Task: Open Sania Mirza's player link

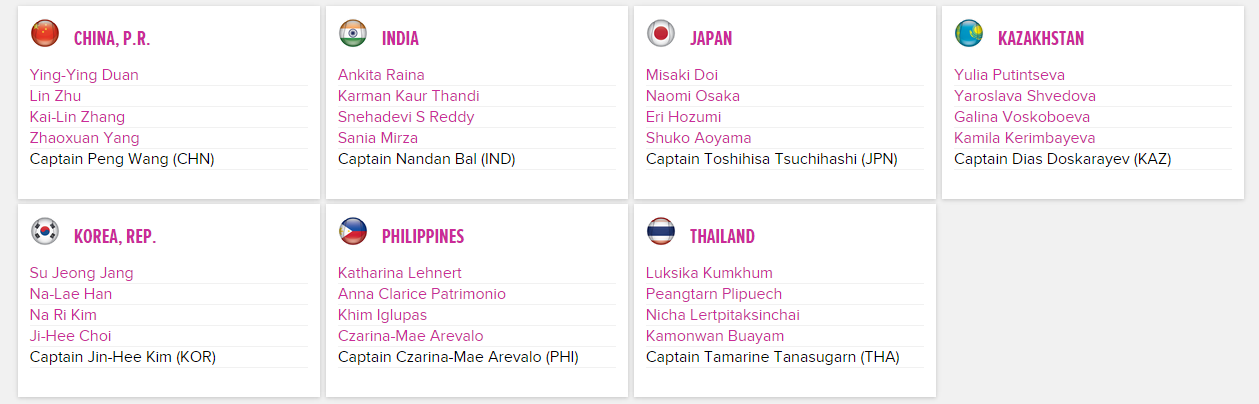Action: click(378, 138)
